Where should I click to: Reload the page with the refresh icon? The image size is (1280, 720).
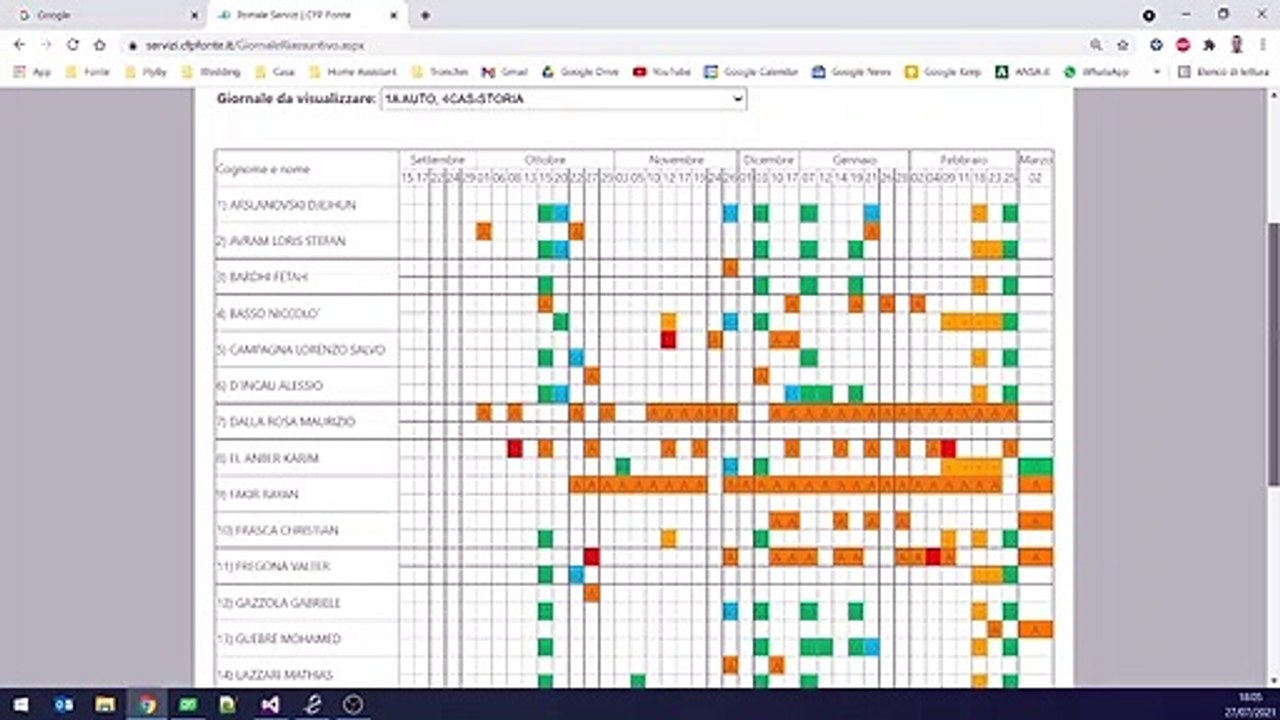point(72,45)
